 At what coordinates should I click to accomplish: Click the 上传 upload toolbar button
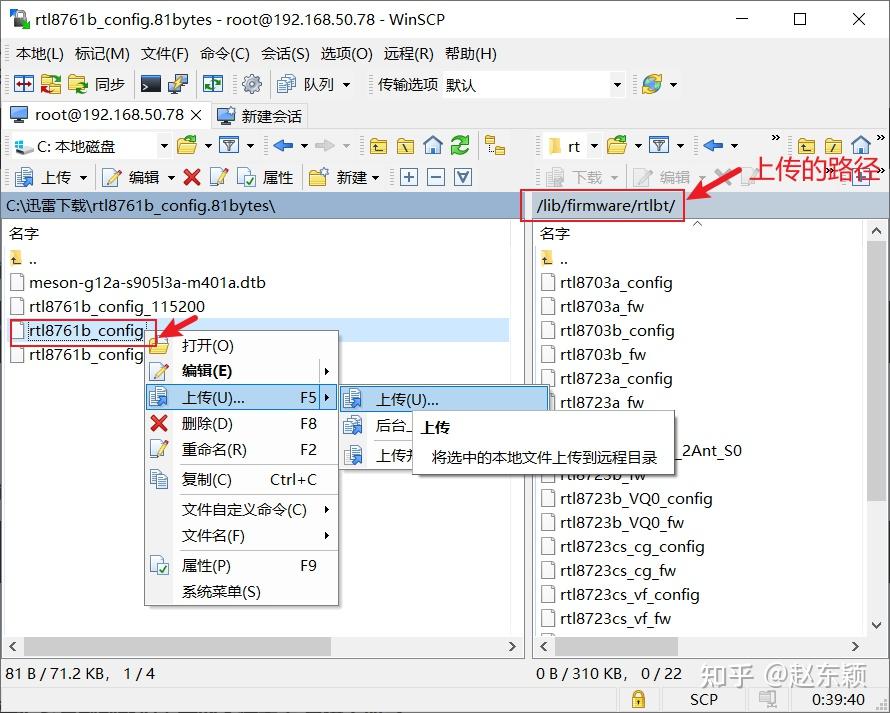(x=43, y=178)
